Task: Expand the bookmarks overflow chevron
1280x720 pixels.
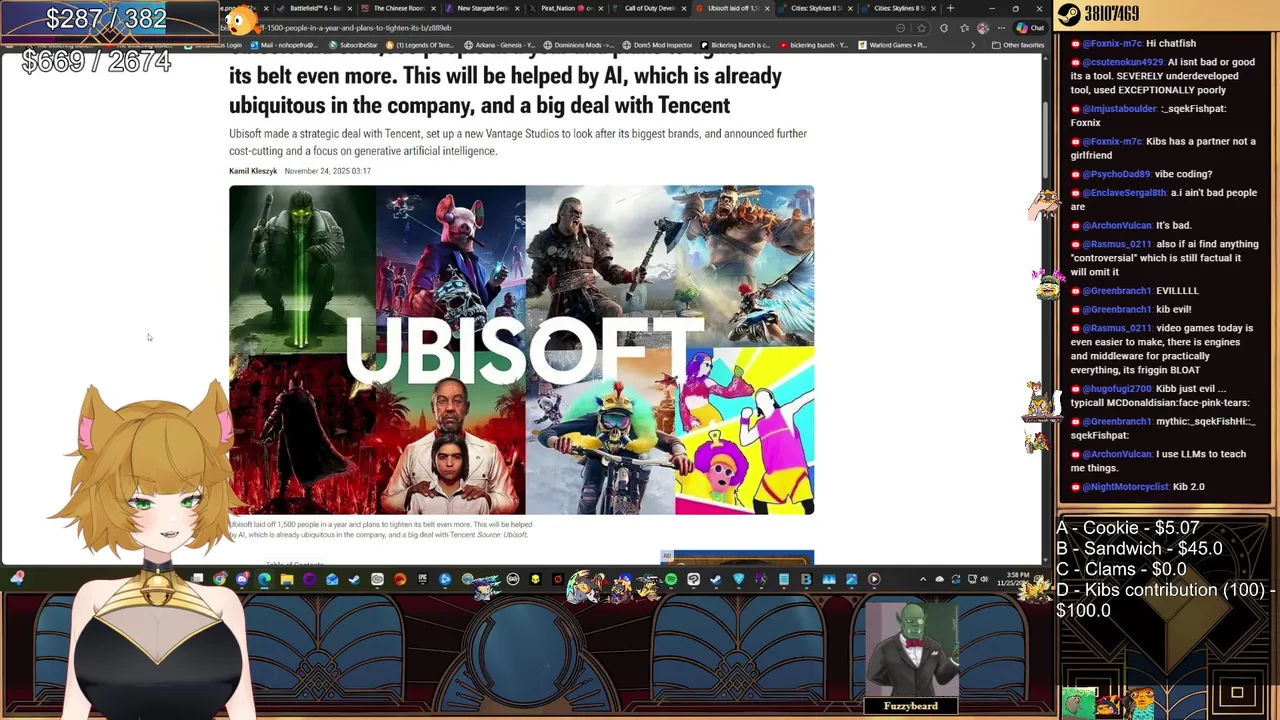Action: pyautogui.click(x=973, y=45)
